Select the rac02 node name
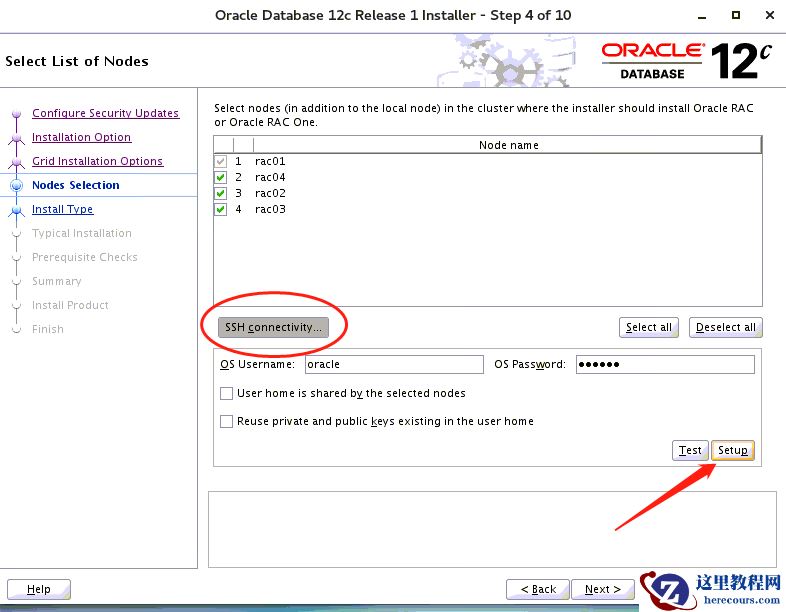The height and width of the screenshot is (612, 786). (270, 193)
